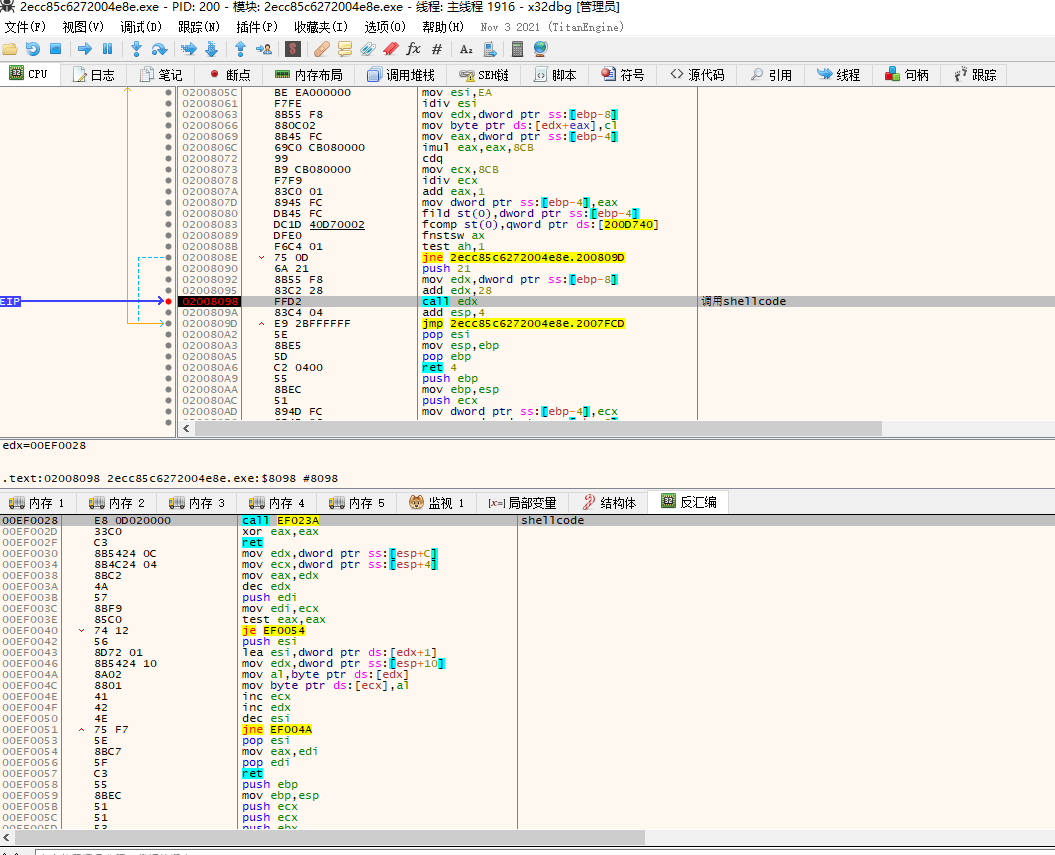This screenshot has width=1055, height=855.
Task: Pause execution of the debuggee
Action: point(107,49)
